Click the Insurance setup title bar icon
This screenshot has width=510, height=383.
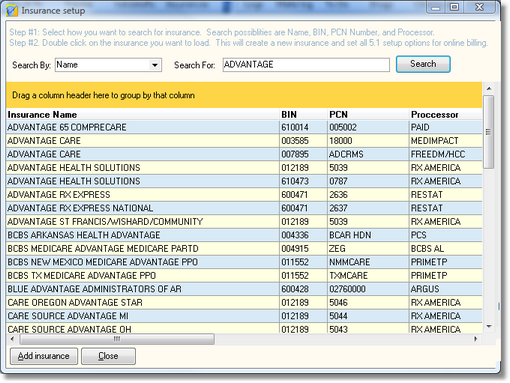12,11
